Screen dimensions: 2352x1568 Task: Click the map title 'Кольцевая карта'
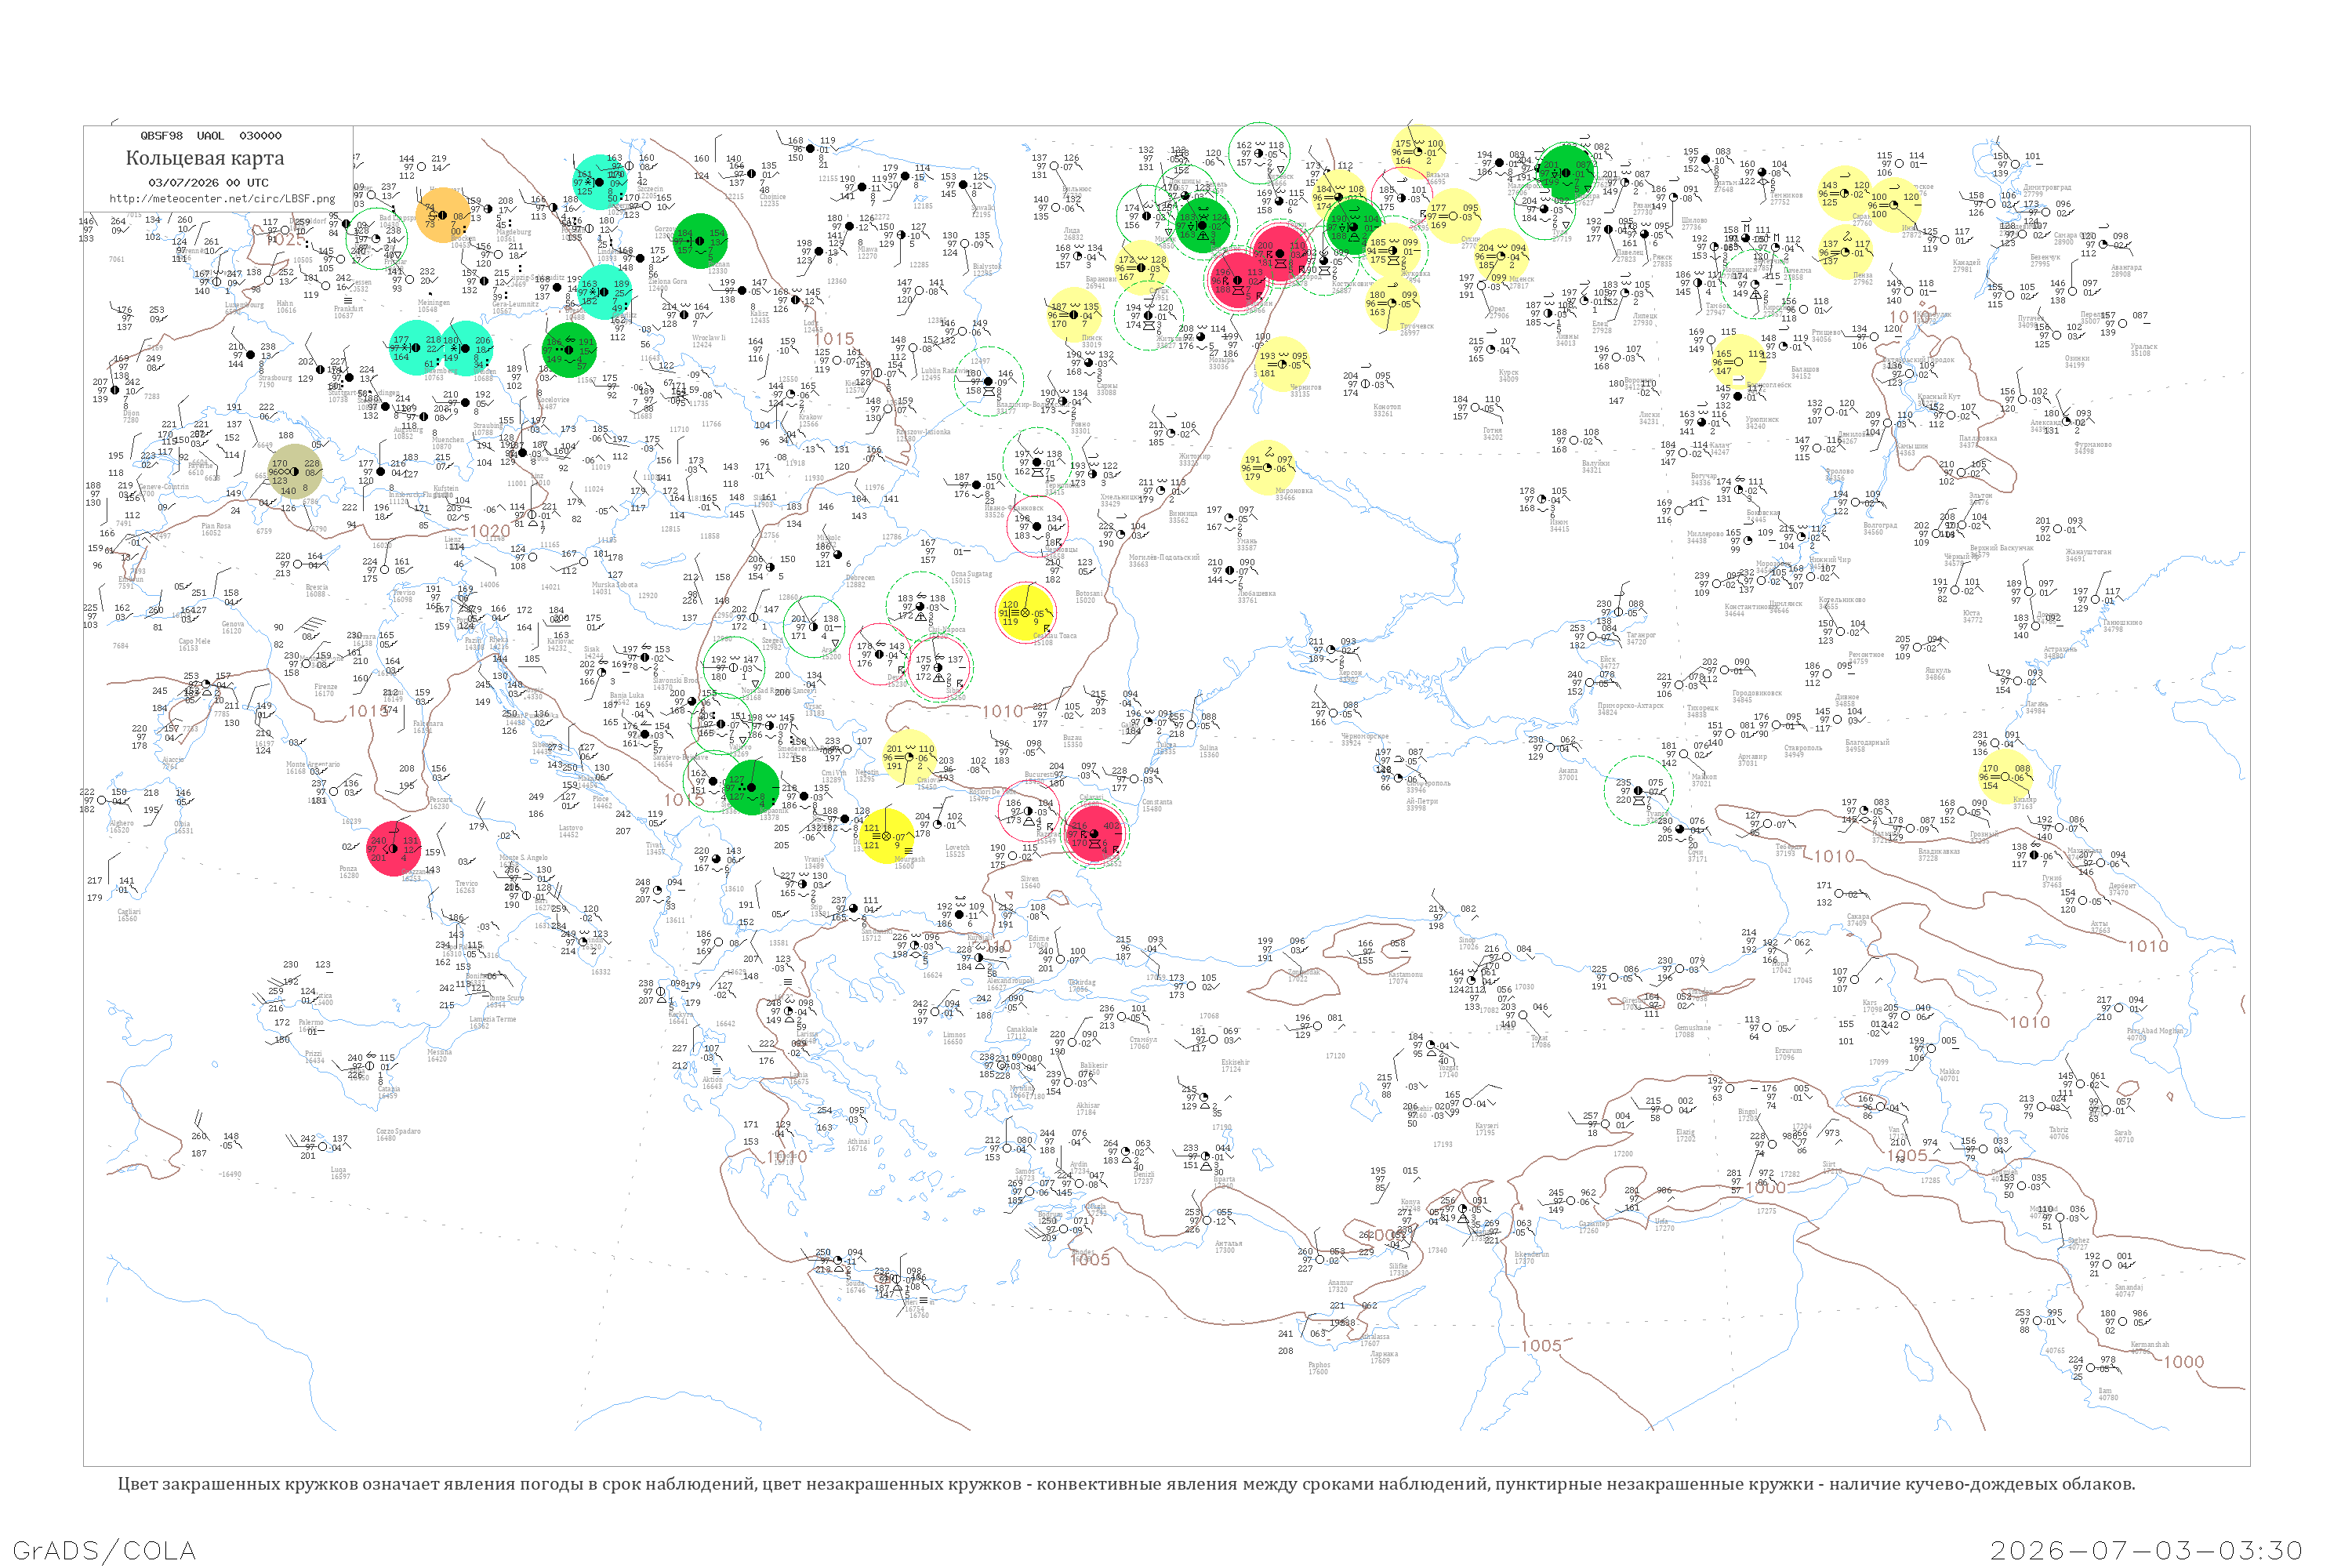205,158
